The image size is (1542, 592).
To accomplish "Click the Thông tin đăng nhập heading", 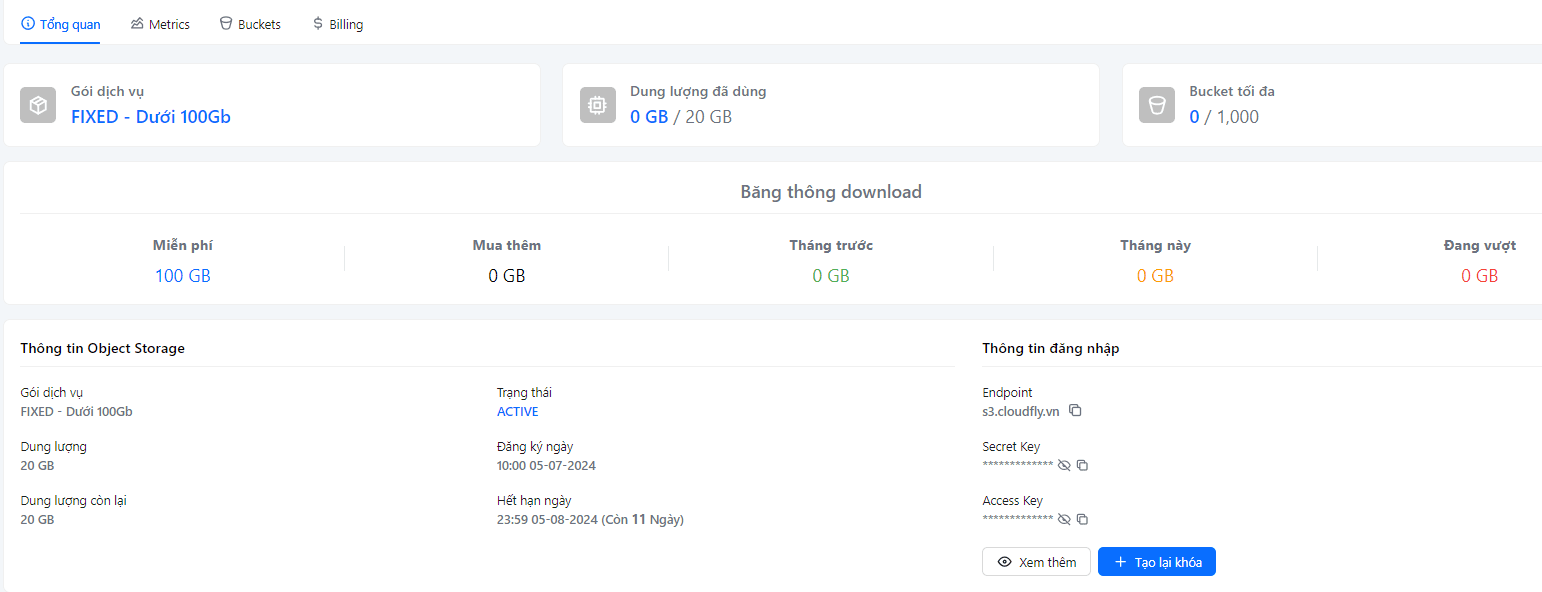I will [x=1051, y=349].
